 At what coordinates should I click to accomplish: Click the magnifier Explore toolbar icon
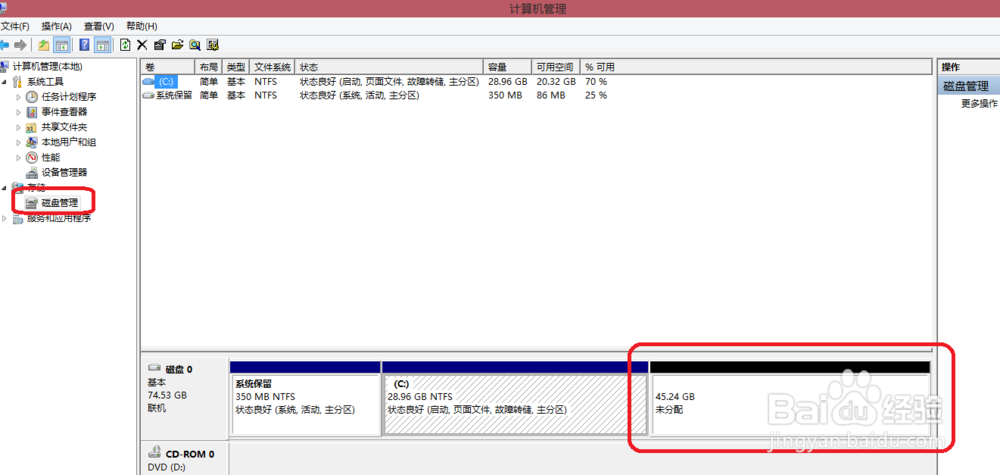tap(195, 45)
